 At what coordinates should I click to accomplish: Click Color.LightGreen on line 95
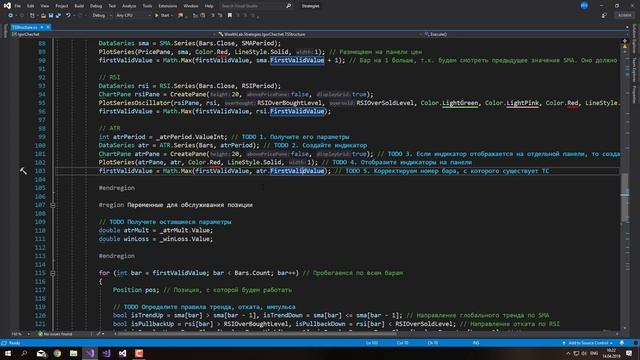[x=449, y=103]
